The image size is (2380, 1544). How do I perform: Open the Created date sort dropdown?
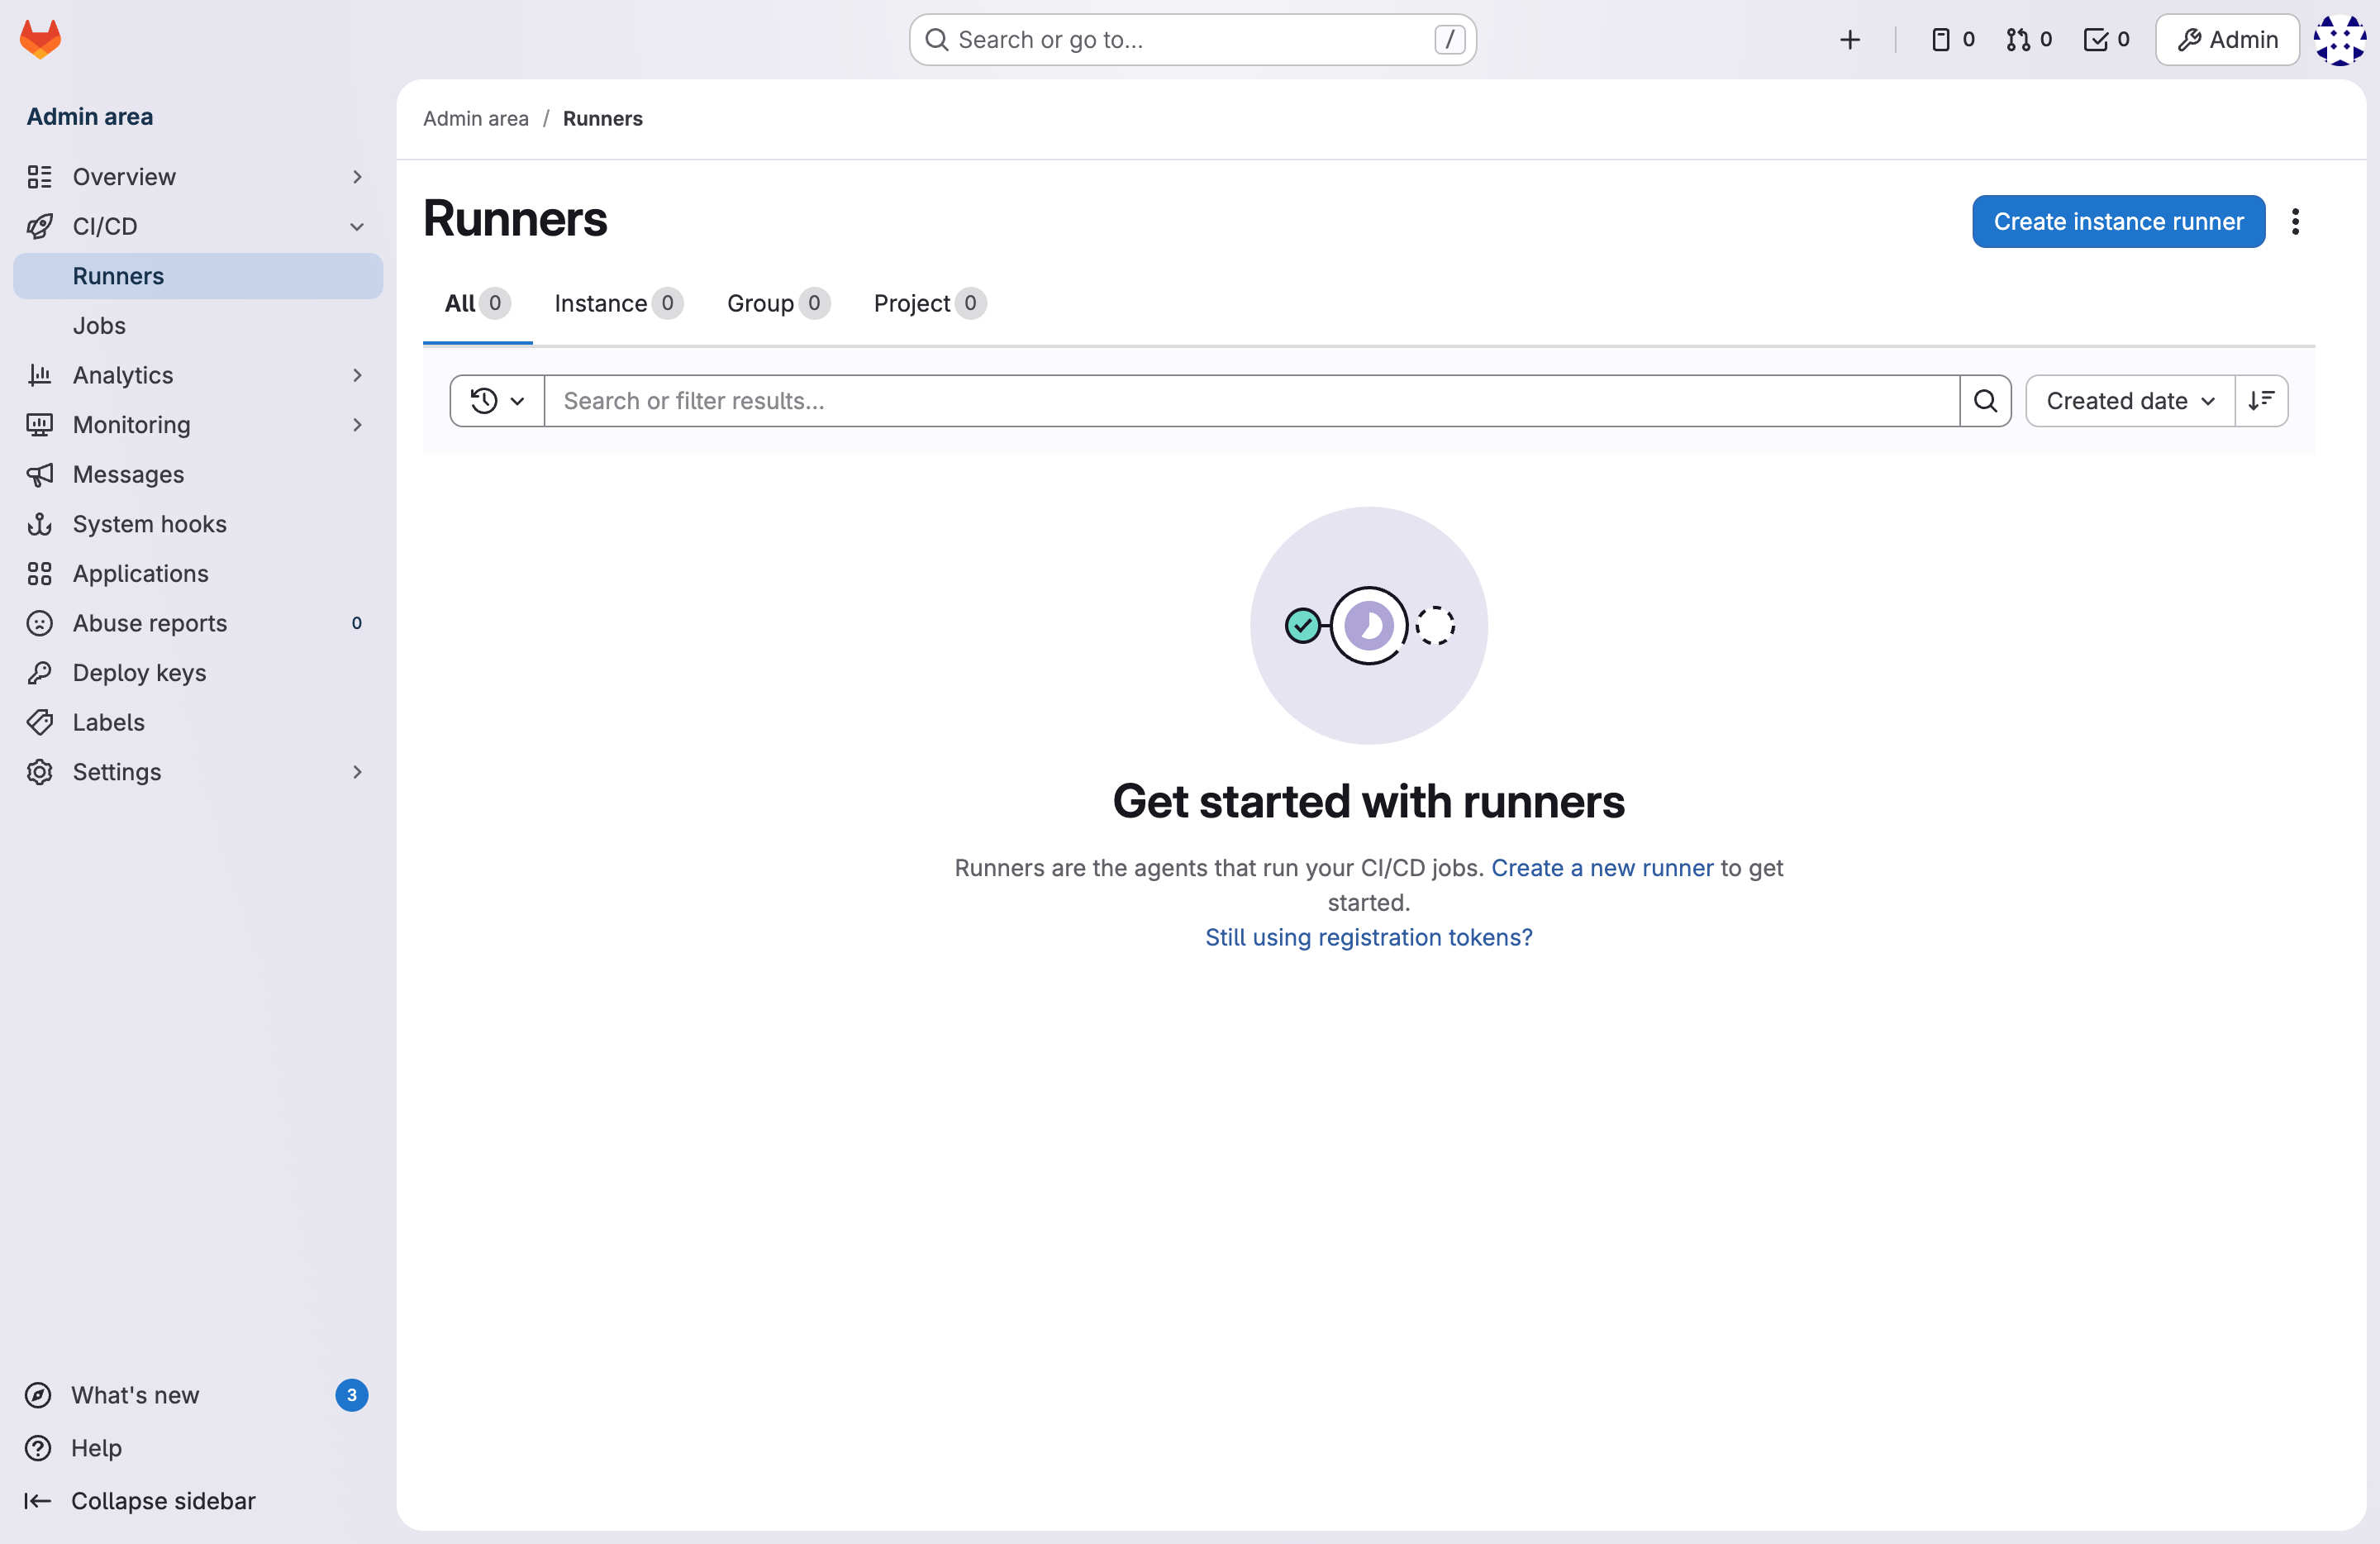click(2130, 400)
